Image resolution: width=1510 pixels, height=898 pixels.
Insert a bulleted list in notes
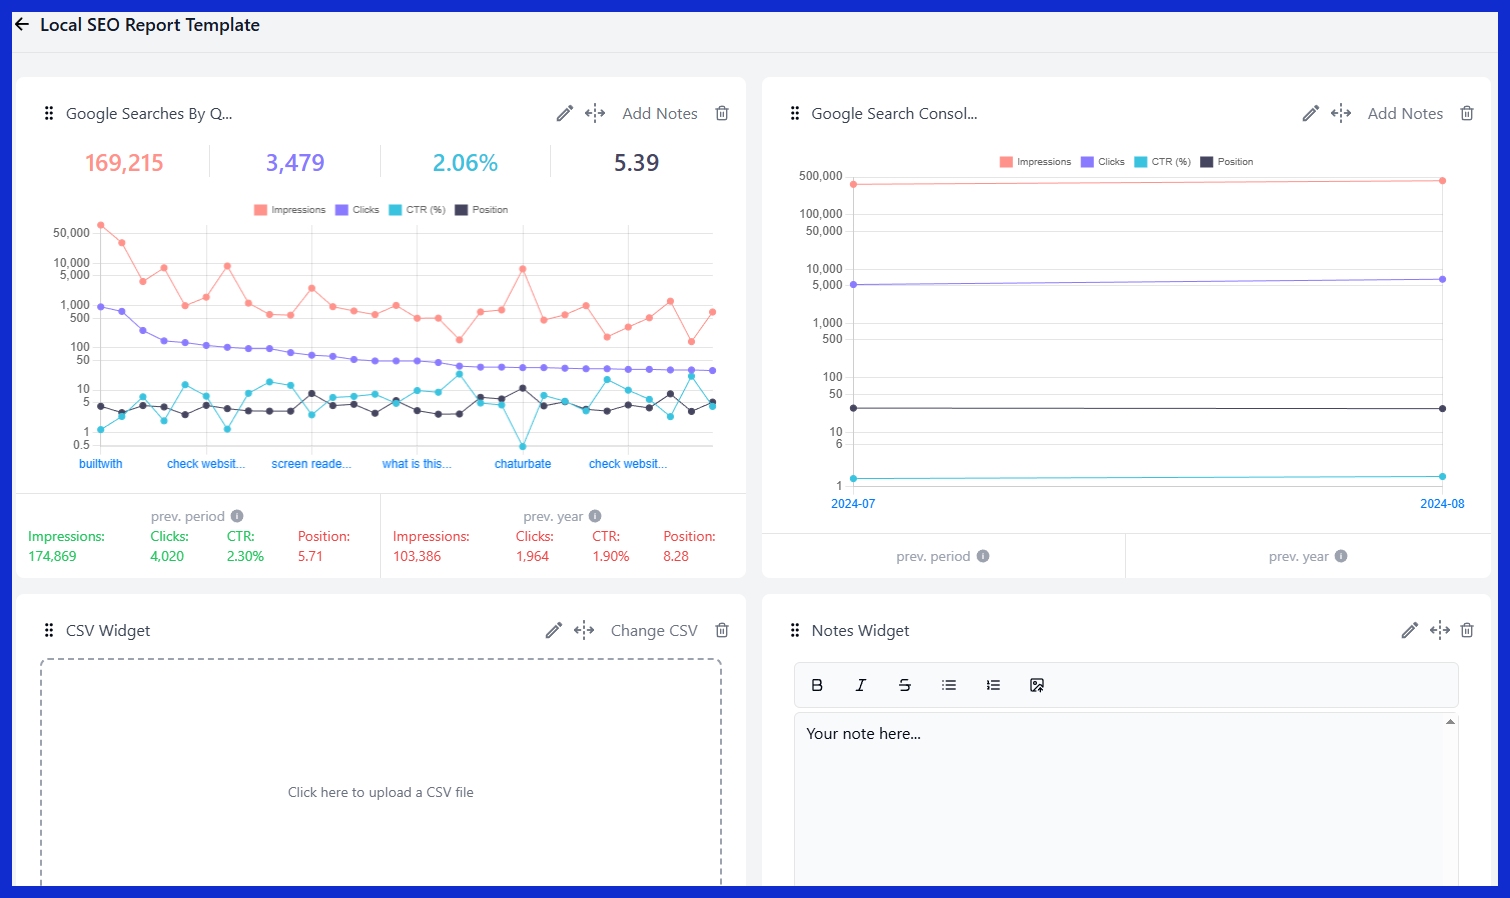[x=949, y=685]
